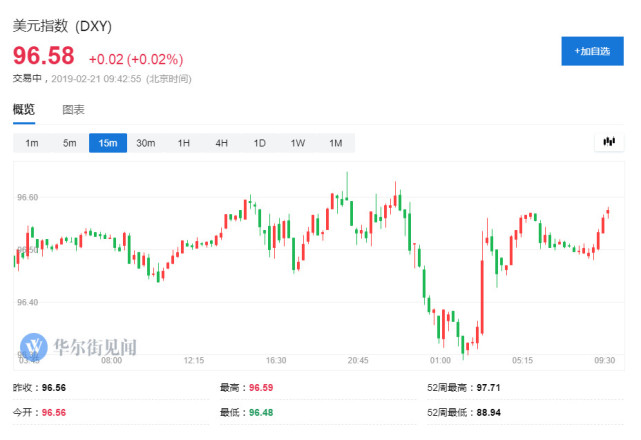641x440 pixels.
Task: Choose the 1H interval
Action: tap(184, 143)
